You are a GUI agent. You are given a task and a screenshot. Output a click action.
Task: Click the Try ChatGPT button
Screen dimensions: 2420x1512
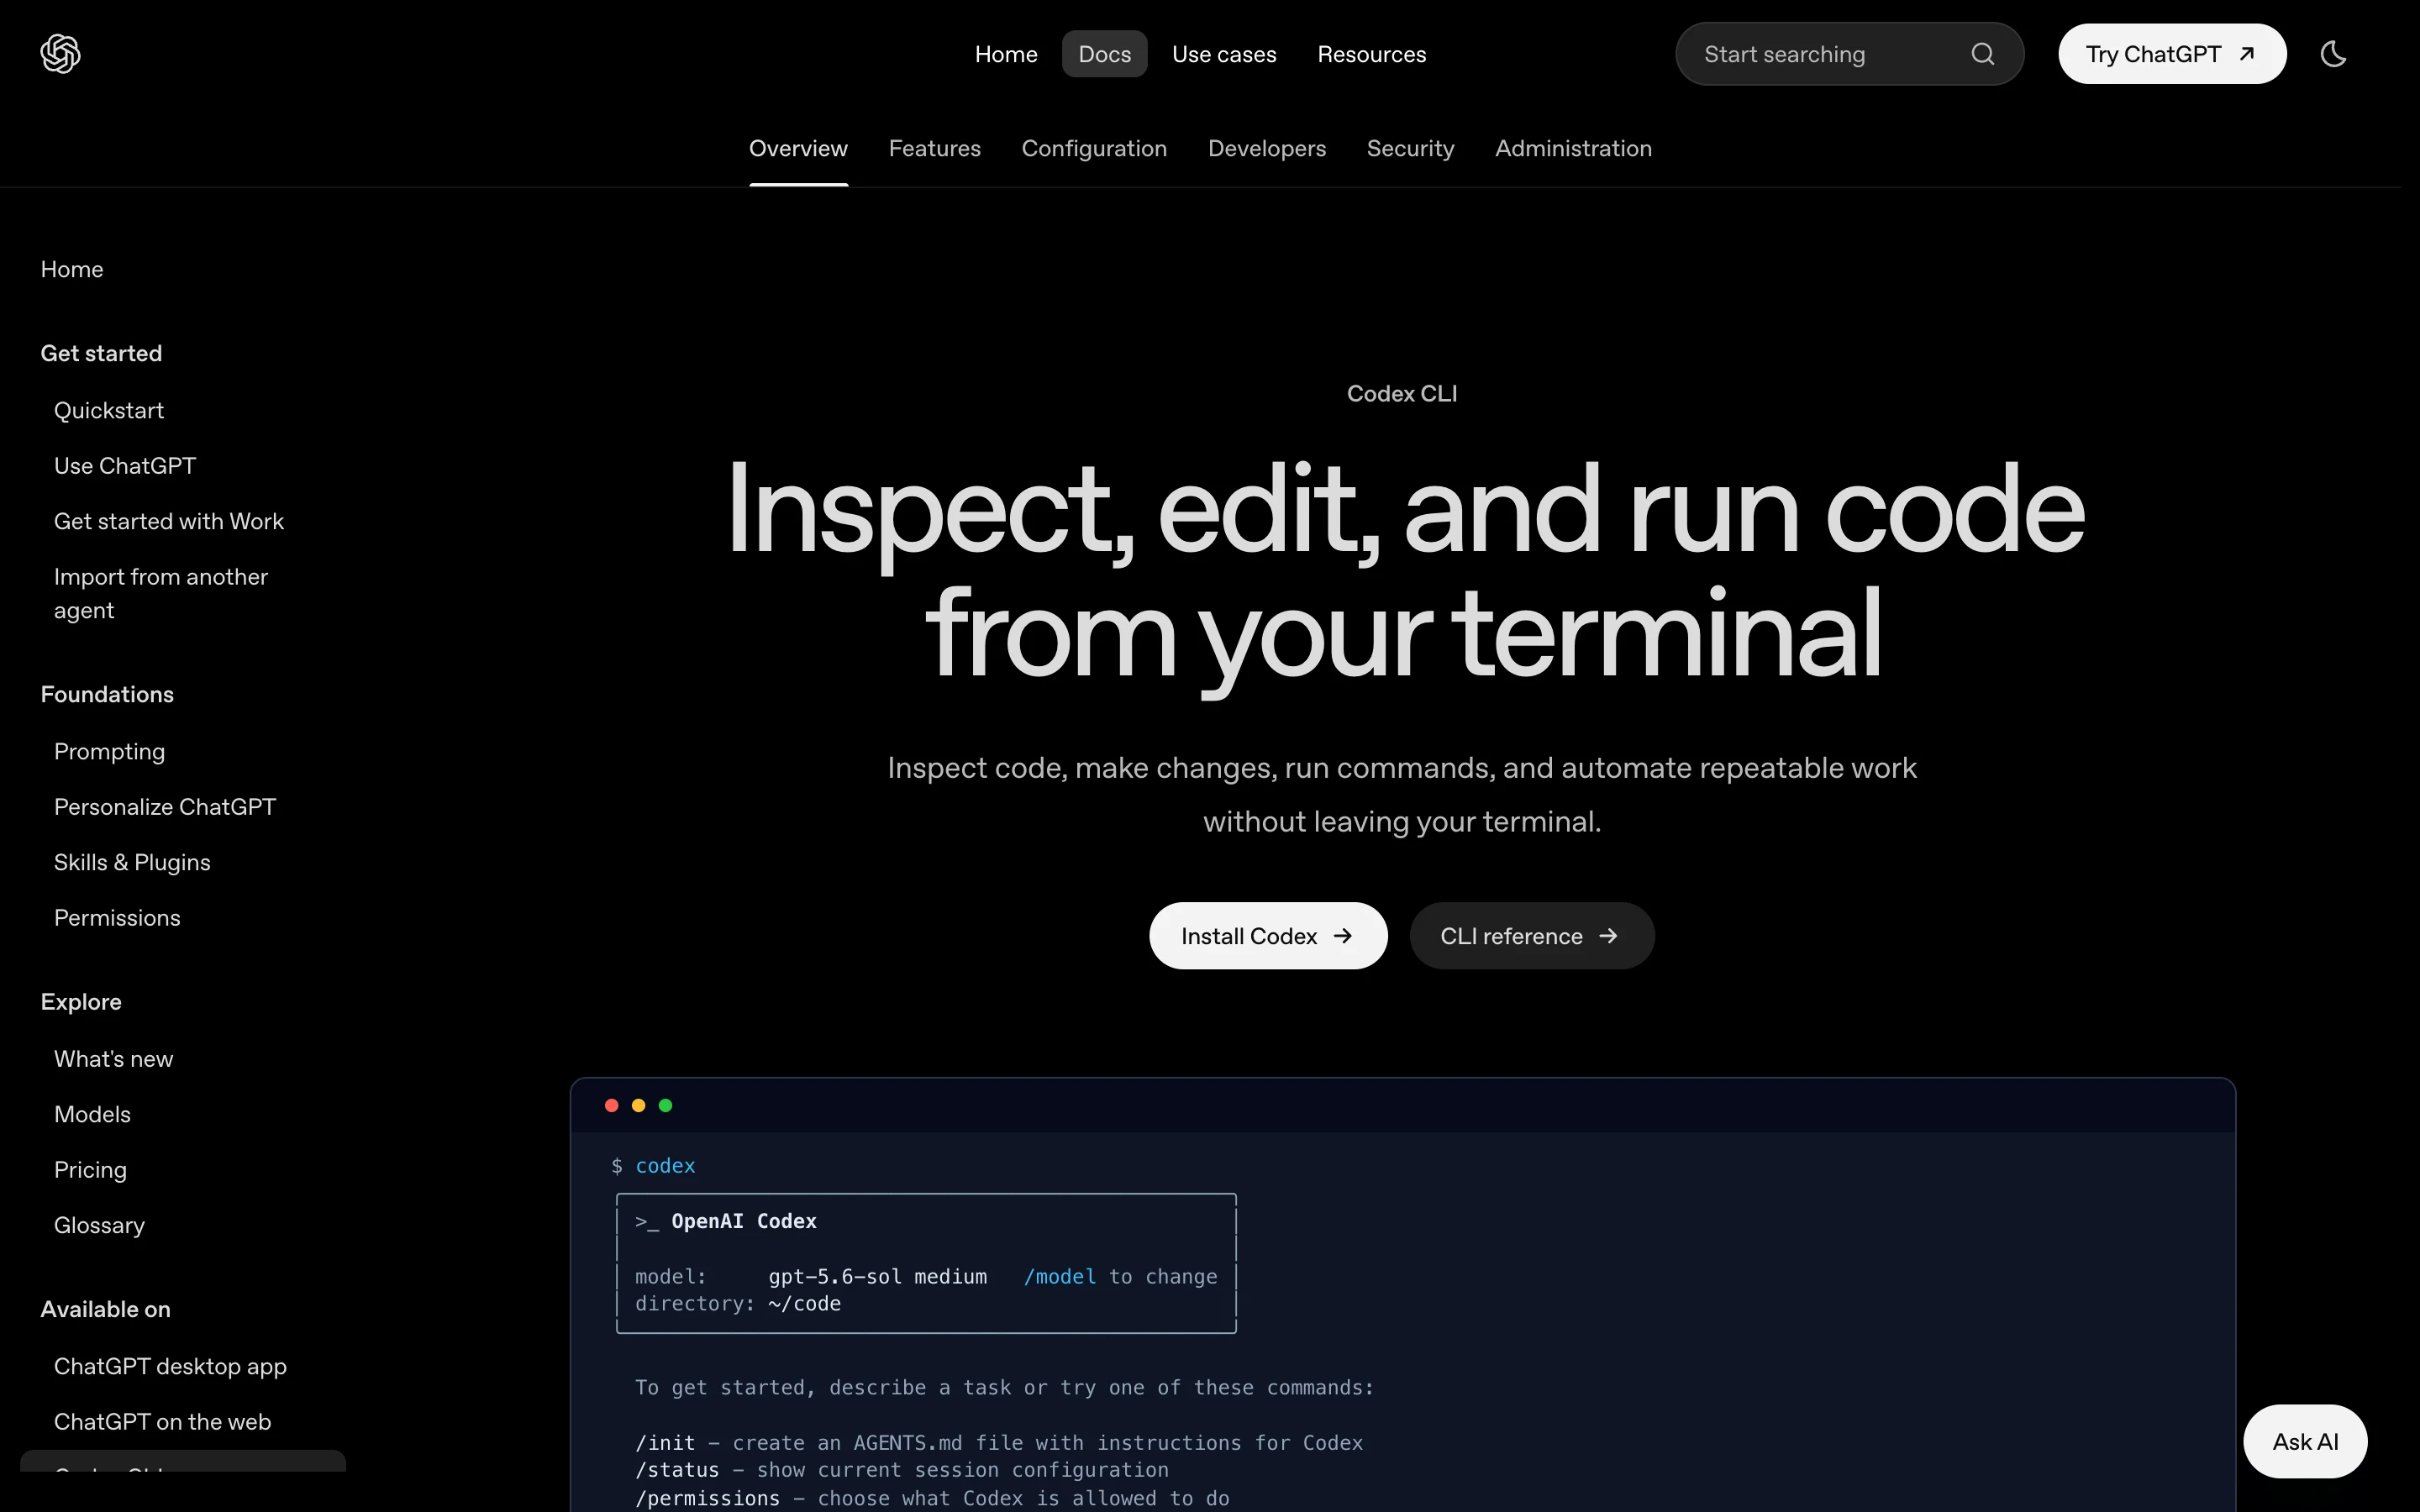coord(2172,54)
